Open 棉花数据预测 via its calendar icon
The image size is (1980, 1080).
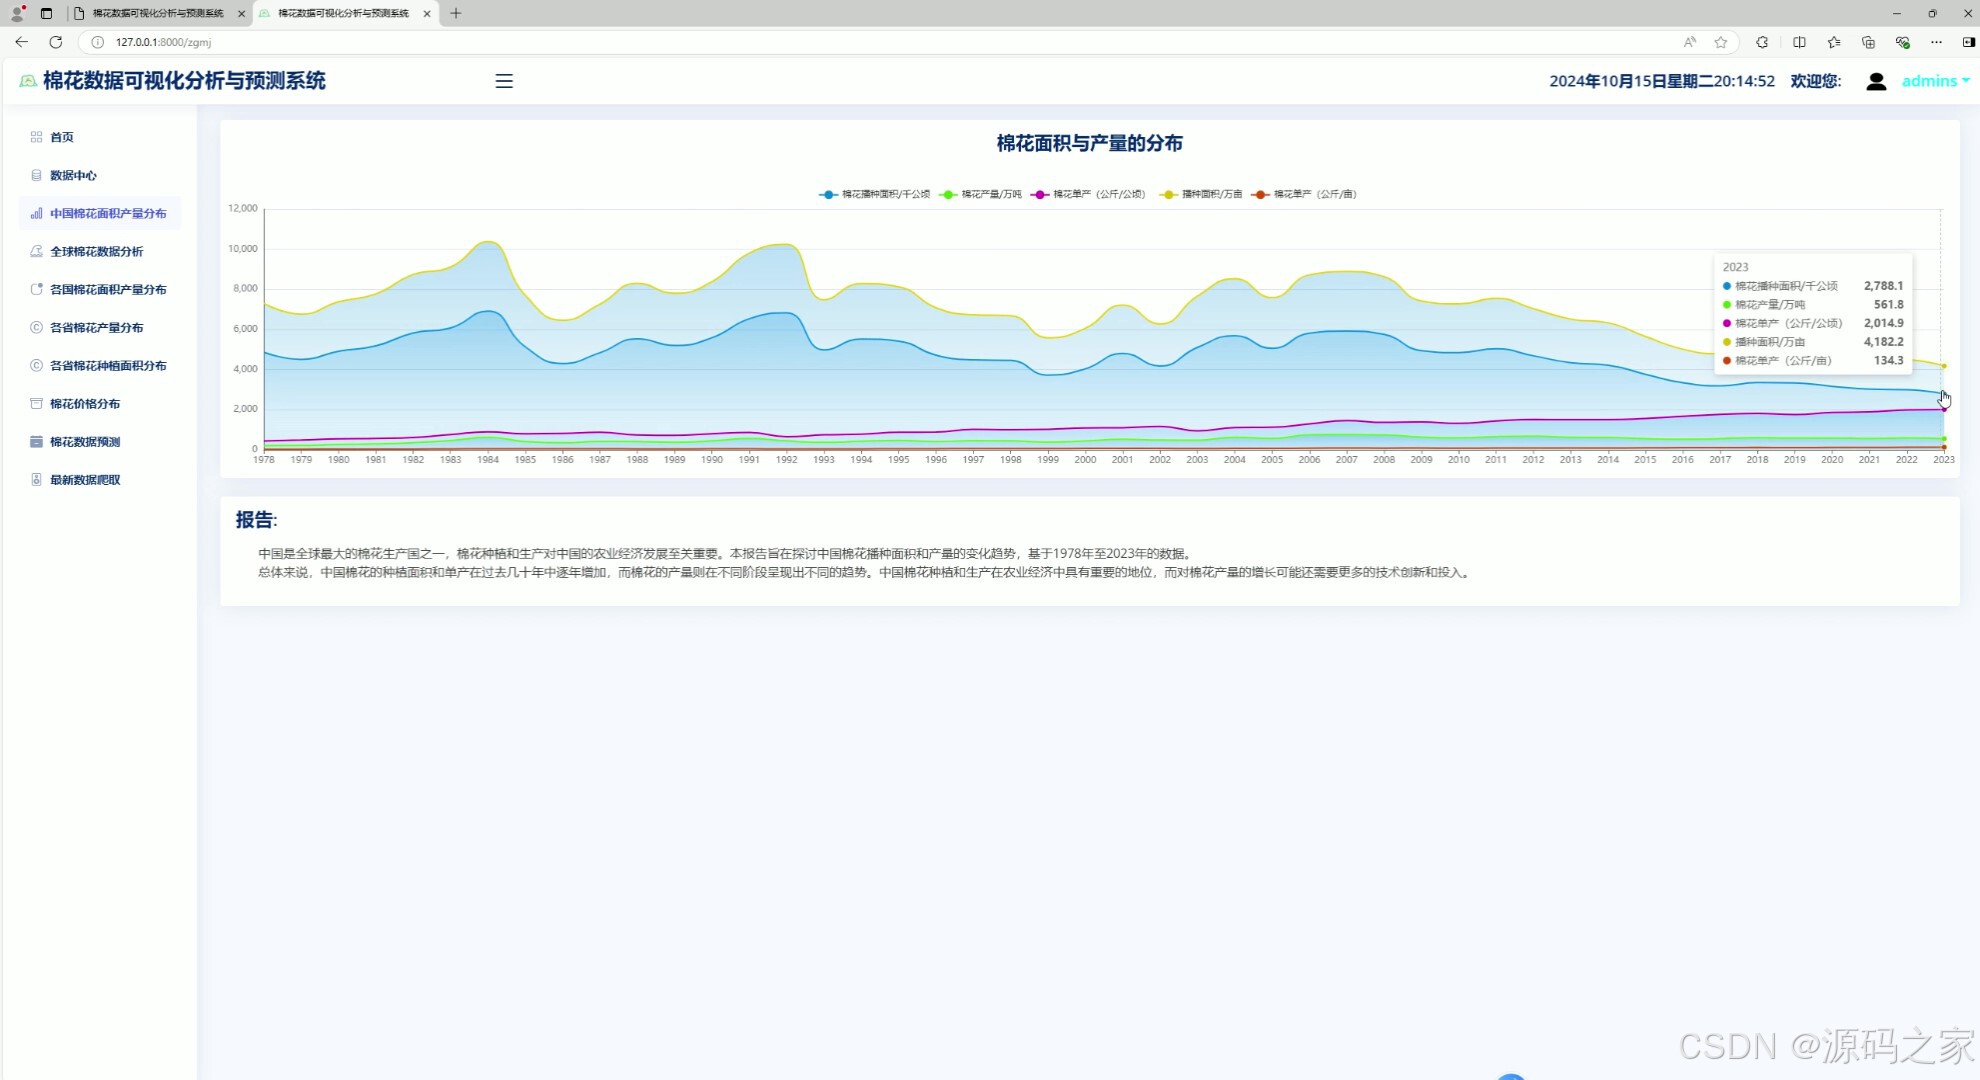coord(36,441)
